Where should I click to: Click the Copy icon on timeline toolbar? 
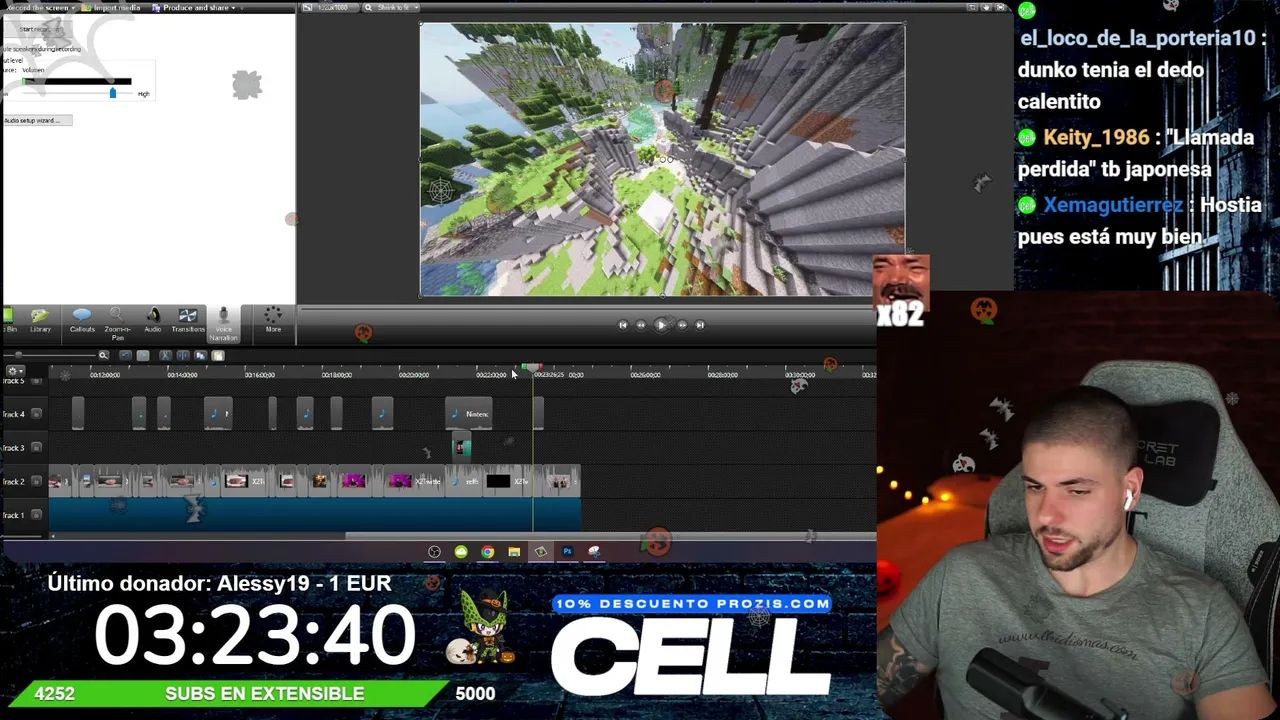200,355
